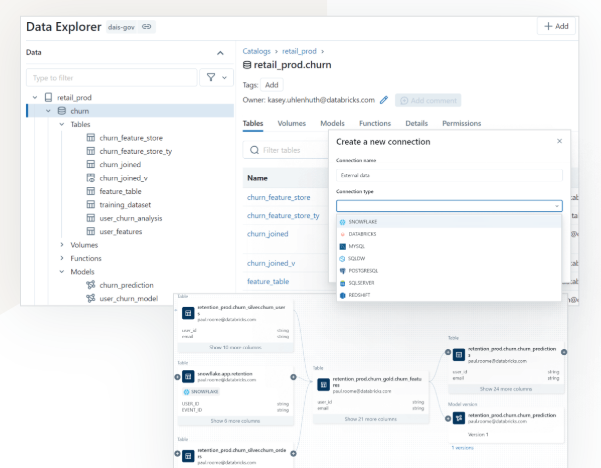Click the user_churn_model model icon

coord(90,298)
